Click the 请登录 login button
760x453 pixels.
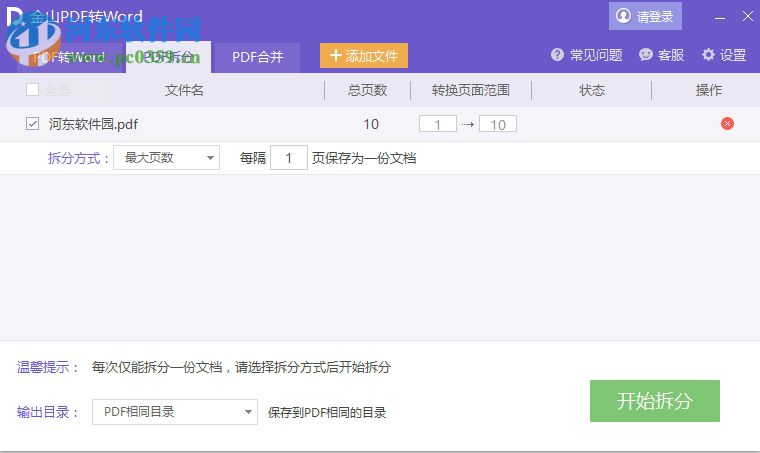645,16
